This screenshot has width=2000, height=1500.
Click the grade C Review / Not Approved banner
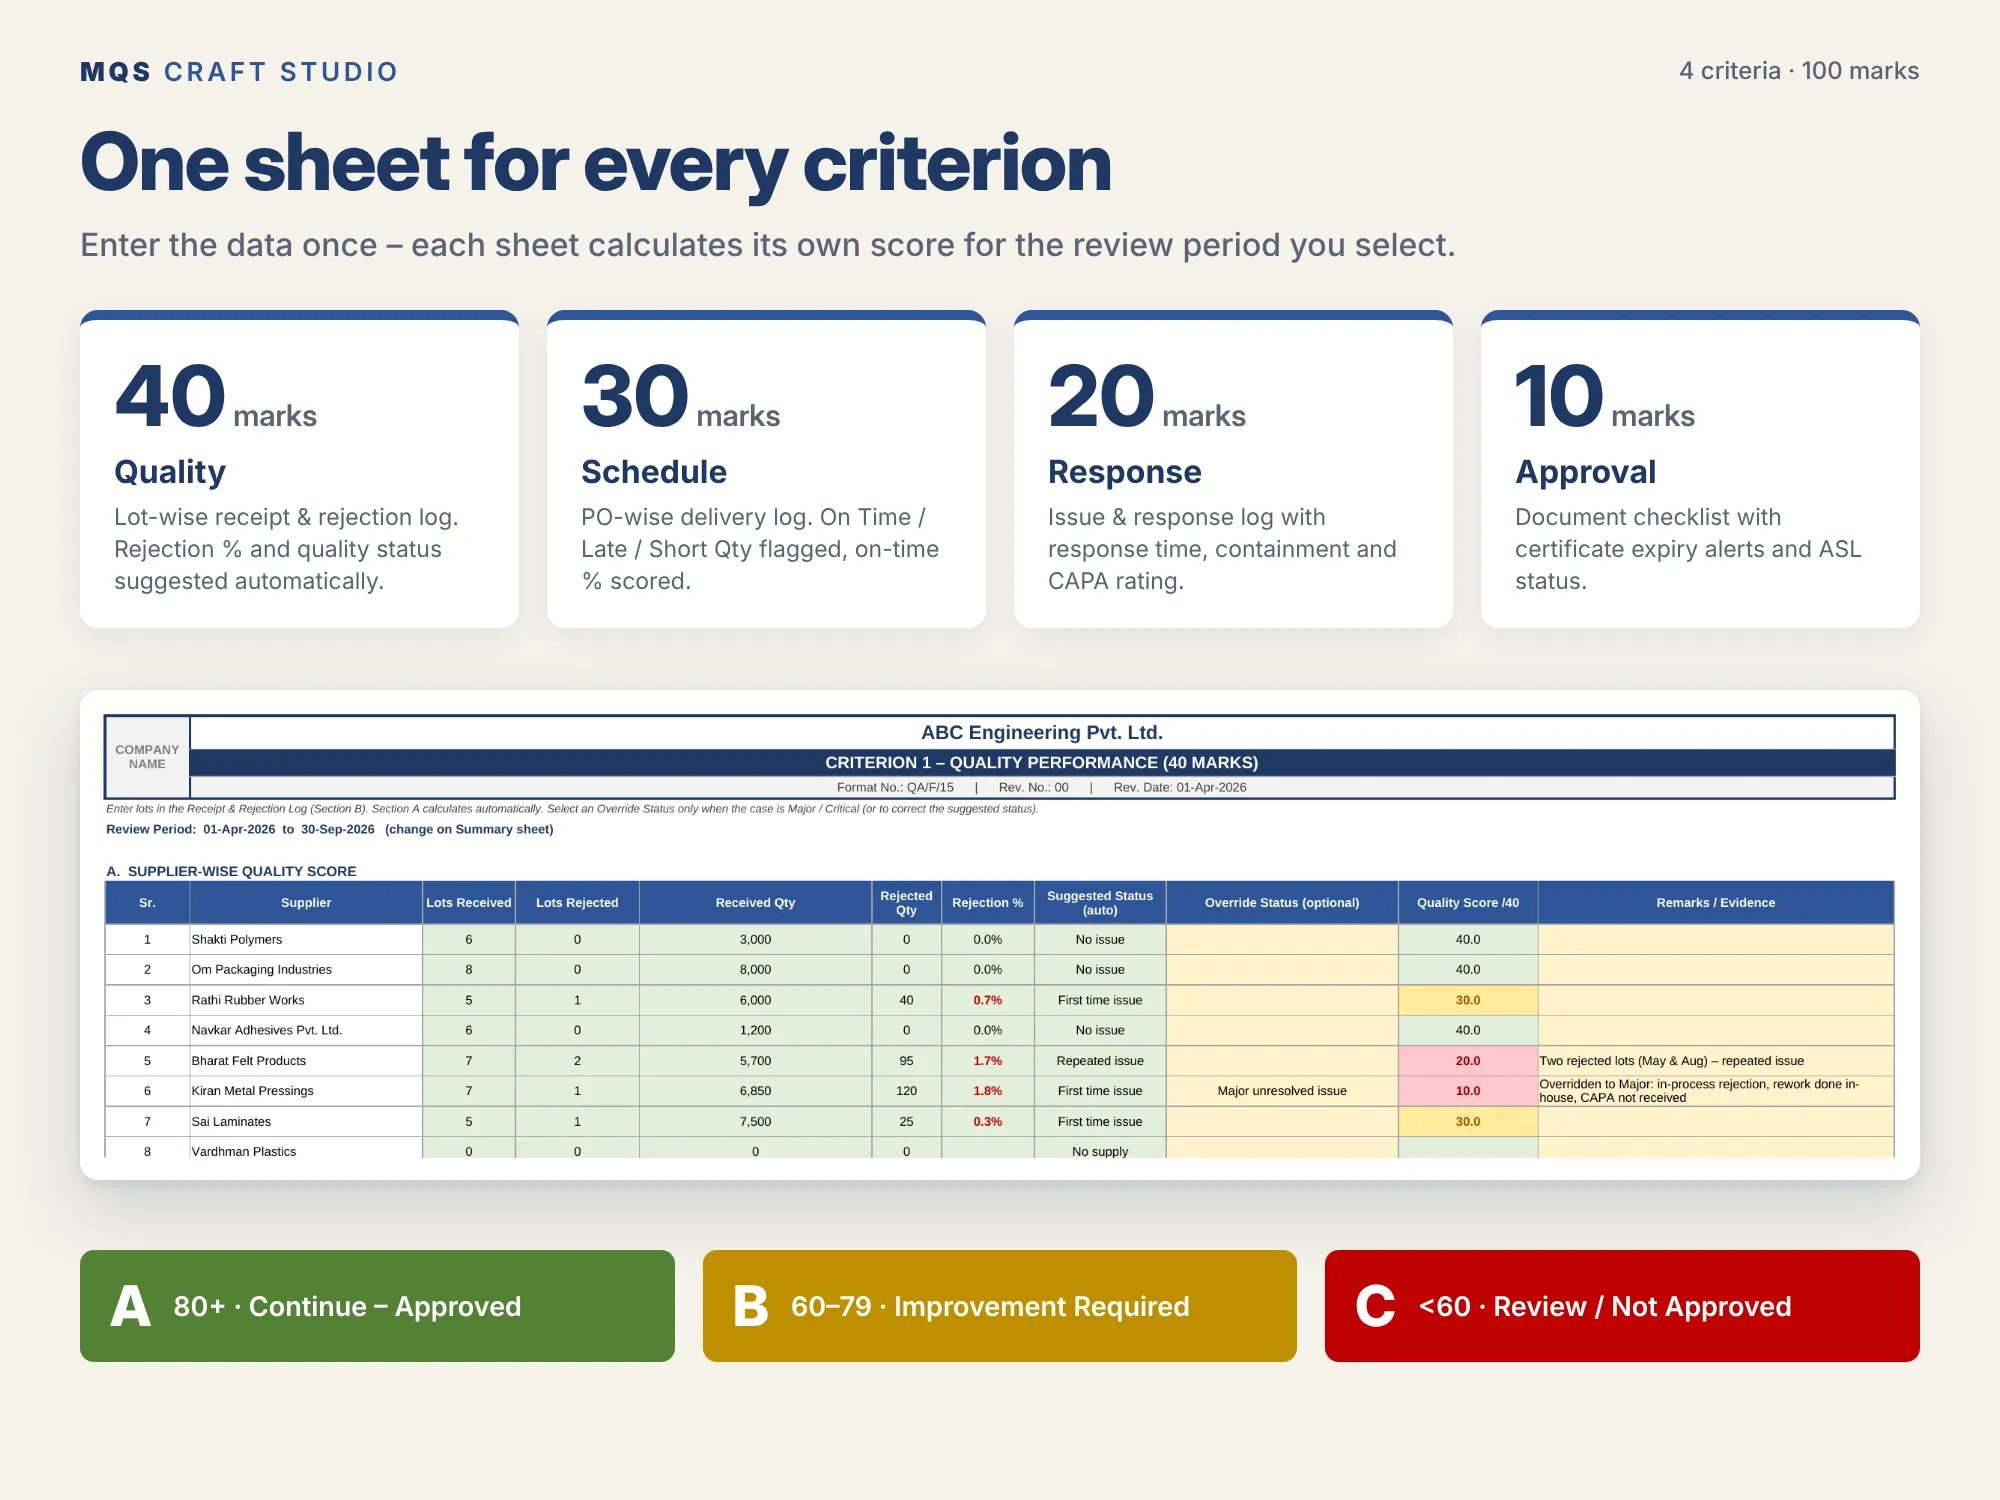[x=1622, y=1306]
